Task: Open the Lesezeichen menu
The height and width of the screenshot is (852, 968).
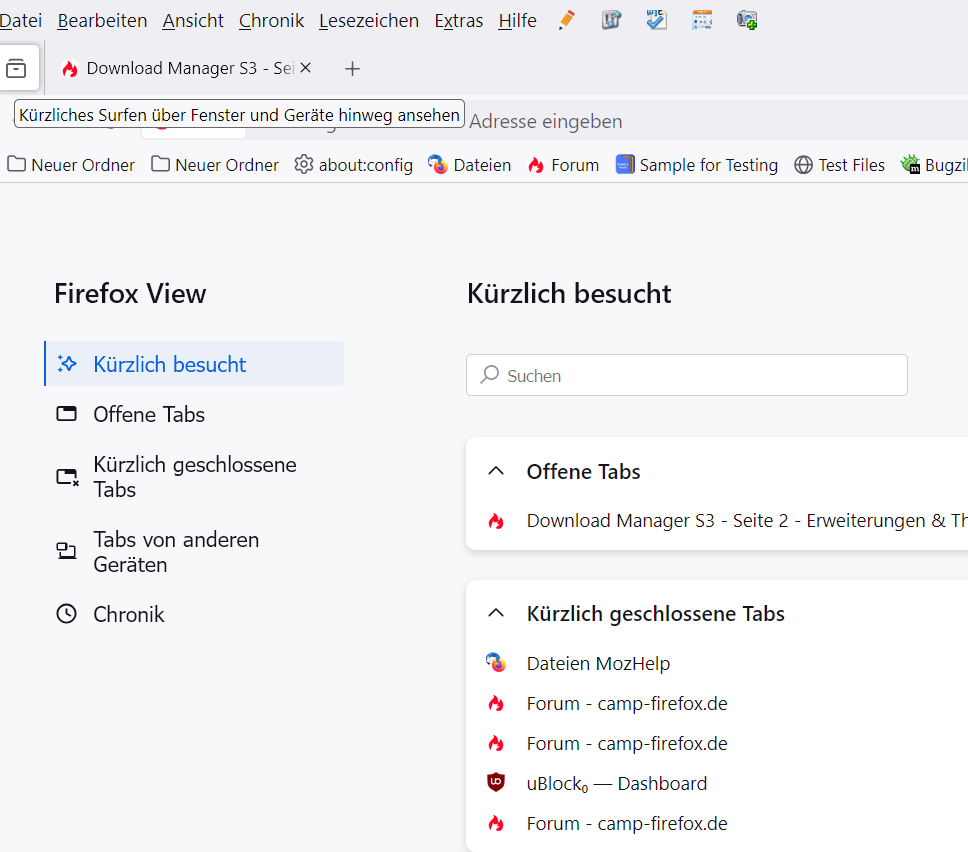Action: click(369, 20)
